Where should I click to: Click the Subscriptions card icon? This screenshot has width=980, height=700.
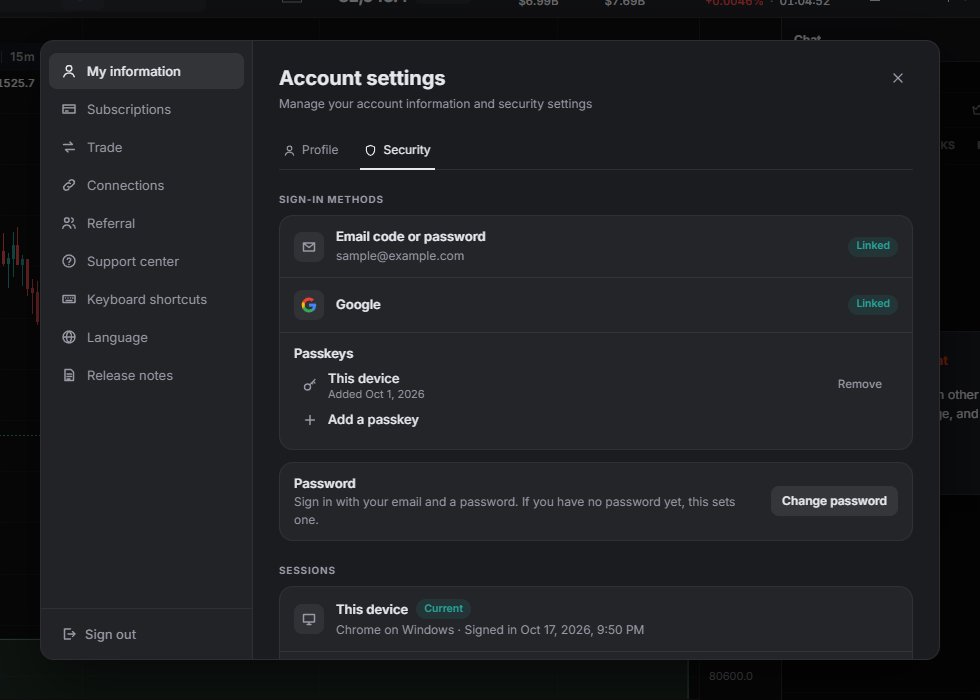[x=69, y=109]
